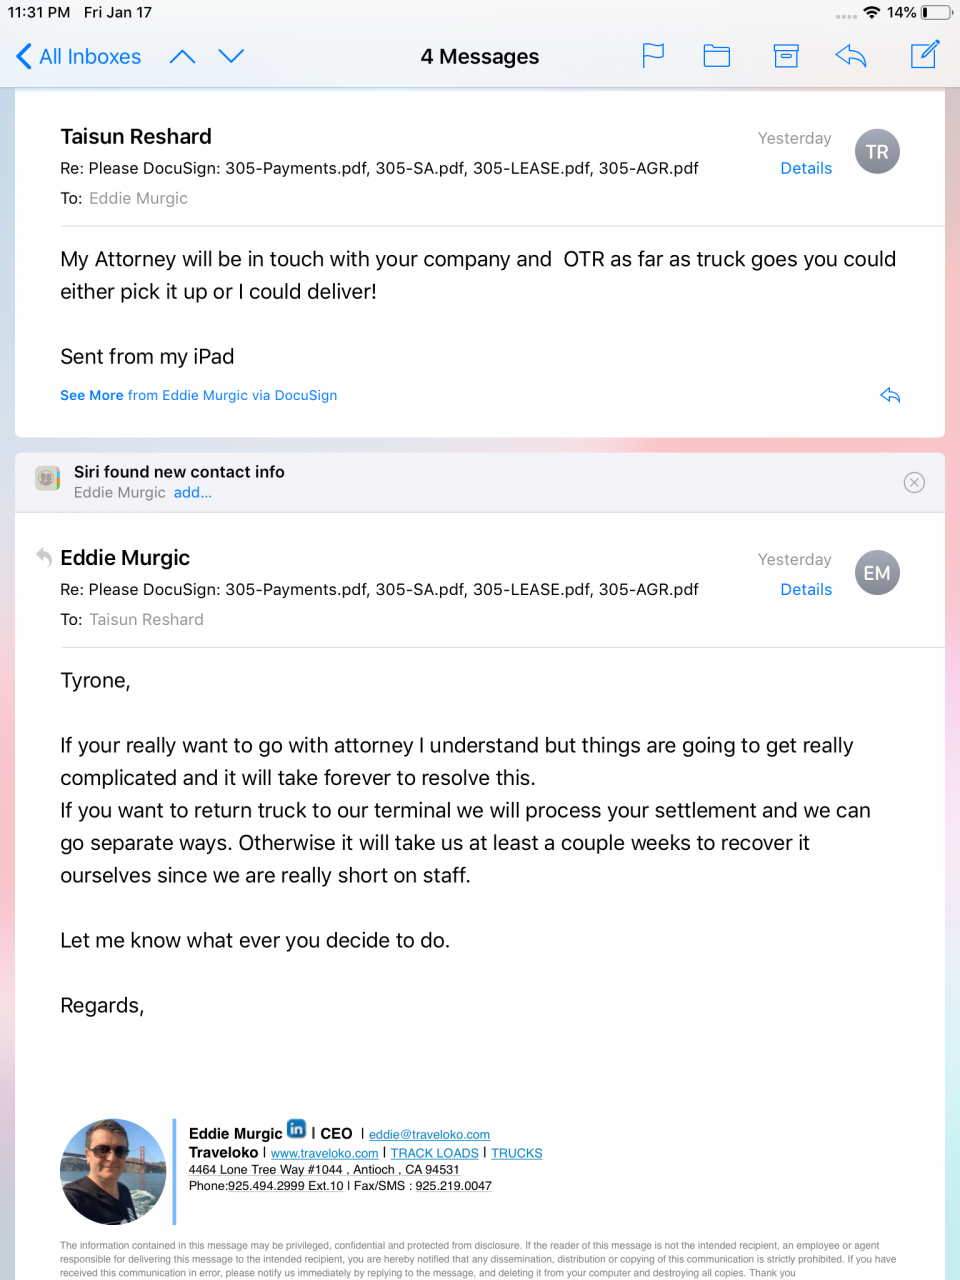
Task: Go back to All Inboxes
Action: click(x=79, y=56)
